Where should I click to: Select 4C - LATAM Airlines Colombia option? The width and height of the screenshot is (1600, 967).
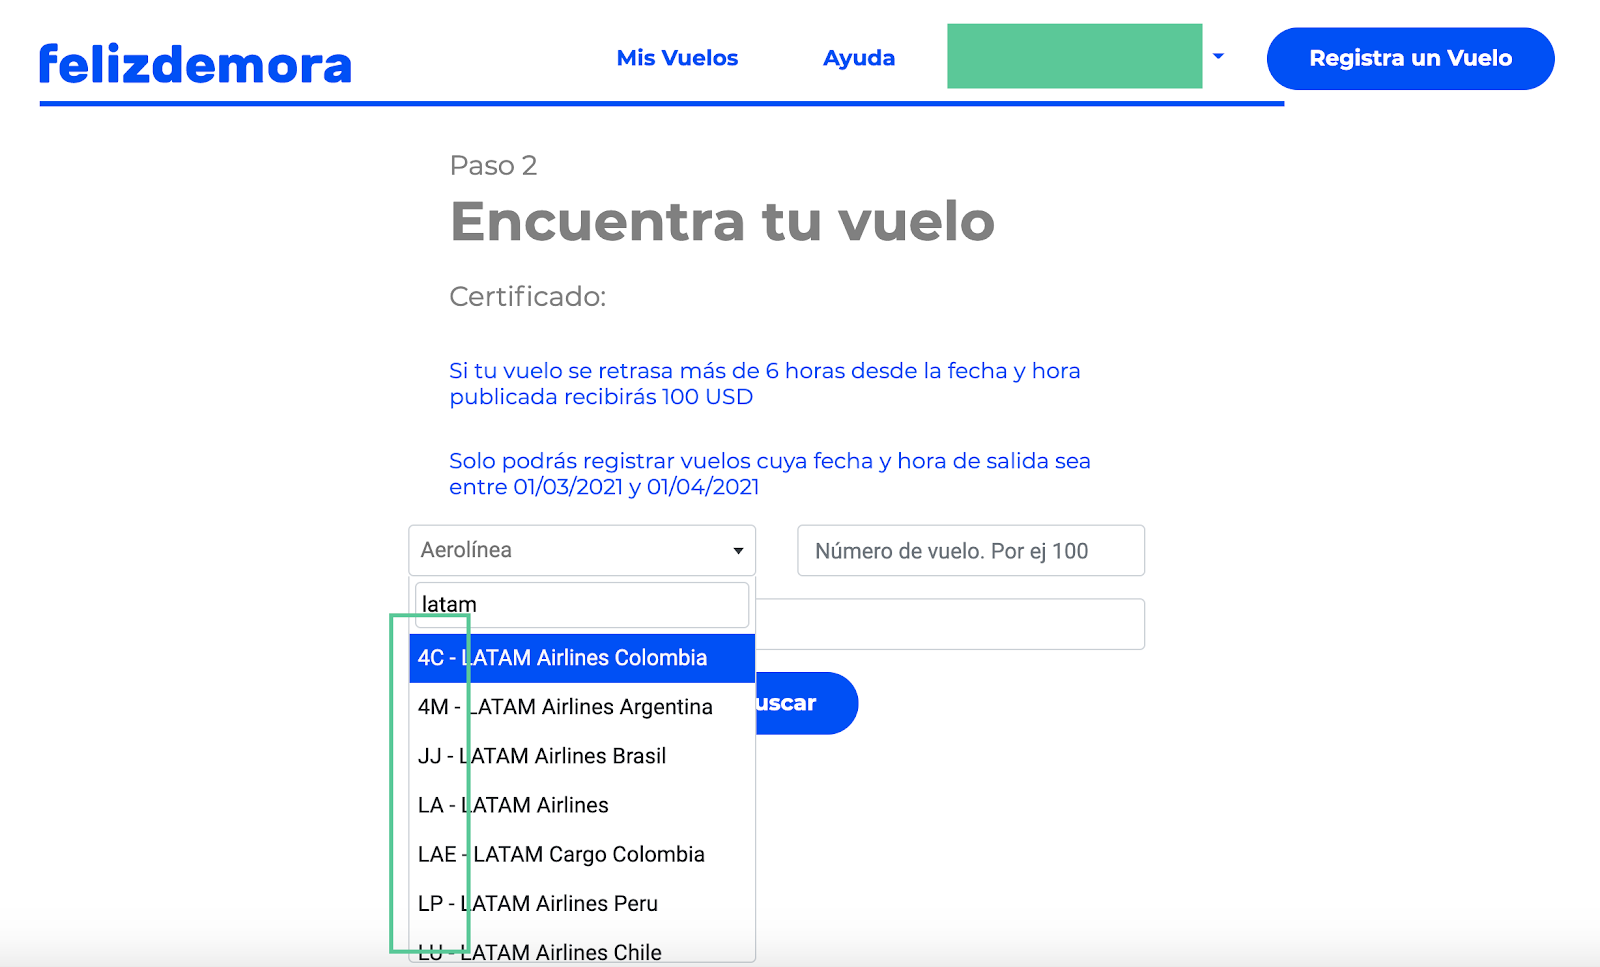(x=582, y=658)
